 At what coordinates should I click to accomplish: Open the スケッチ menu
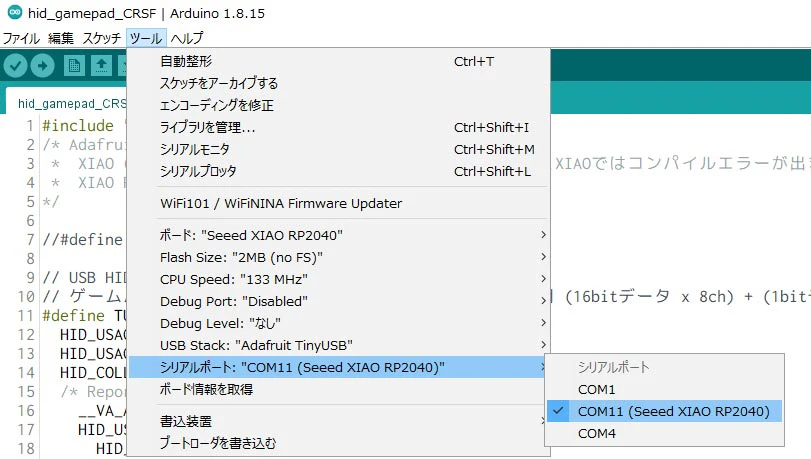click(101, 38)
